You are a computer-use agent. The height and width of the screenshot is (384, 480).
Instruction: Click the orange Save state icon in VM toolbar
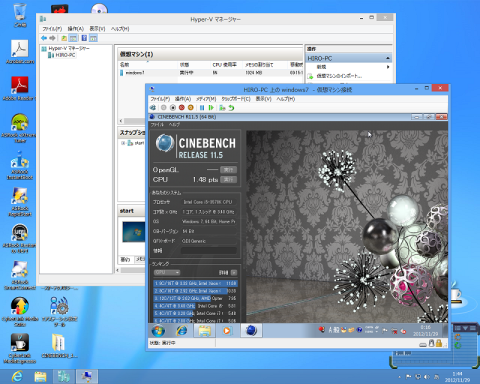(191, 108)
